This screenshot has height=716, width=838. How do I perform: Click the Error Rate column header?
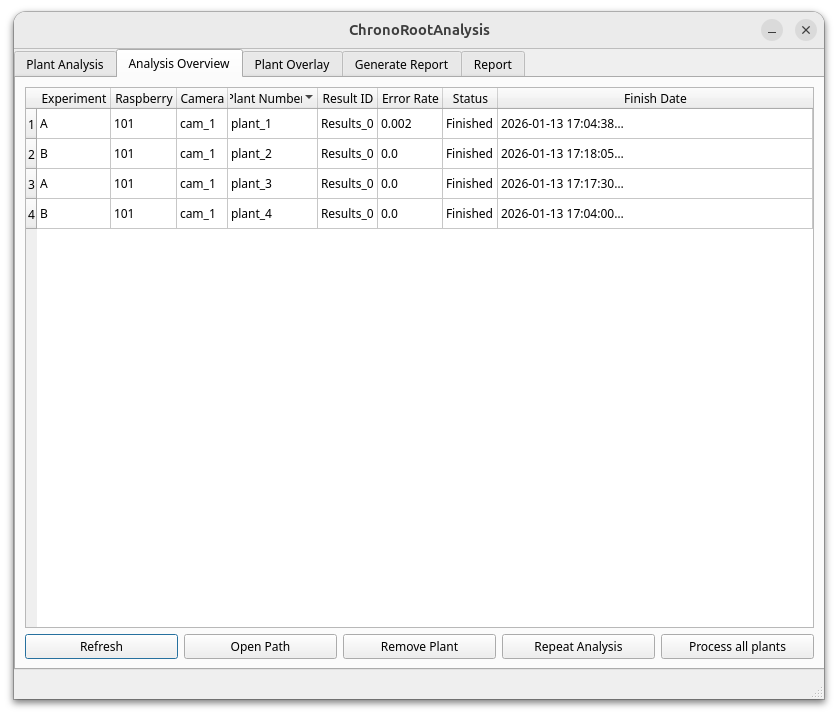[x=410, y=98]
